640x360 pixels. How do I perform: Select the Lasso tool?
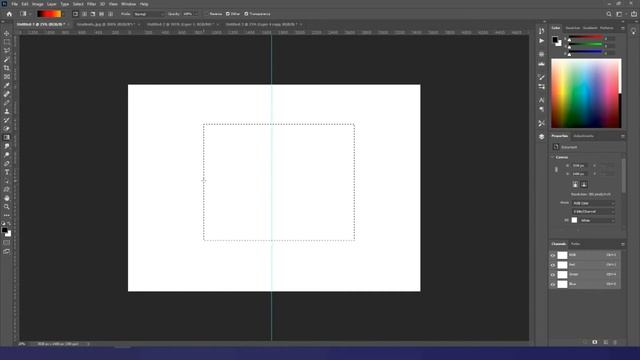(x=7, y=51)
